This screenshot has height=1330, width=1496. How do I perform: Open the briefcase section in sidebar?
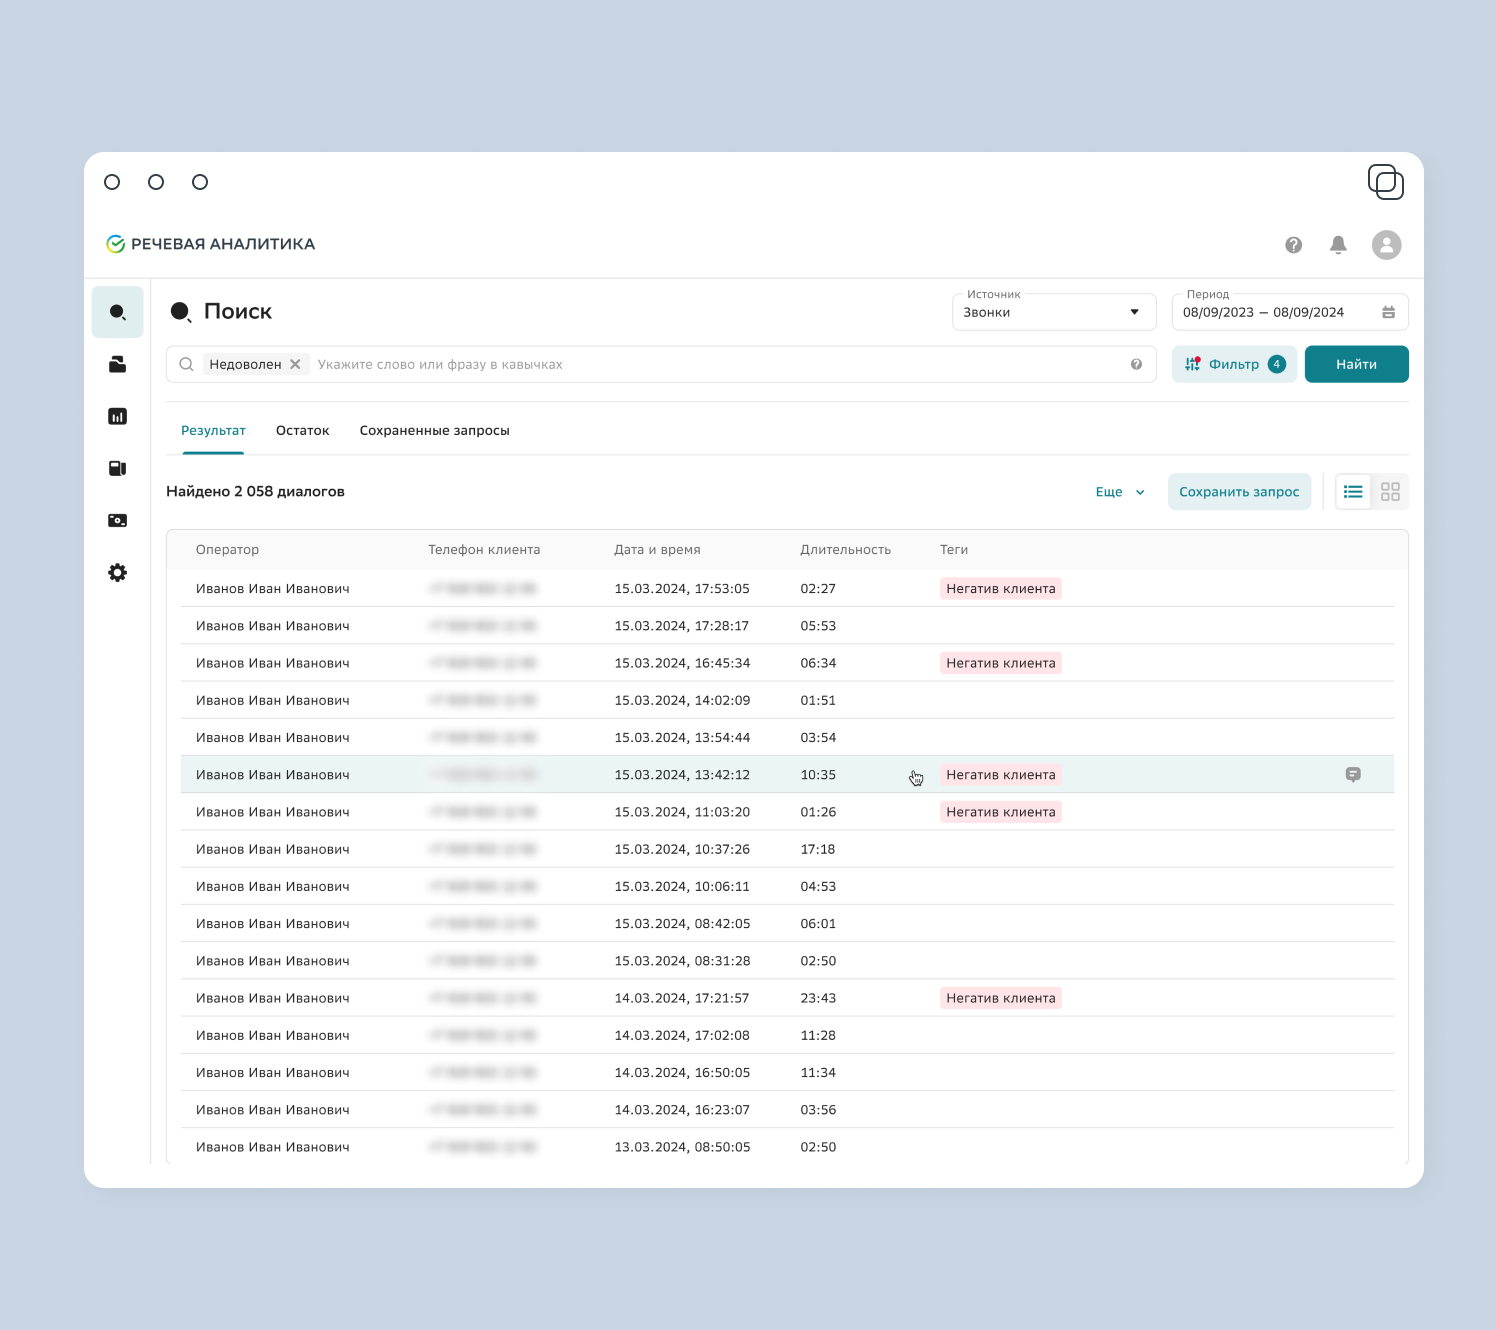pyautogui.click(x=117, y=364)
